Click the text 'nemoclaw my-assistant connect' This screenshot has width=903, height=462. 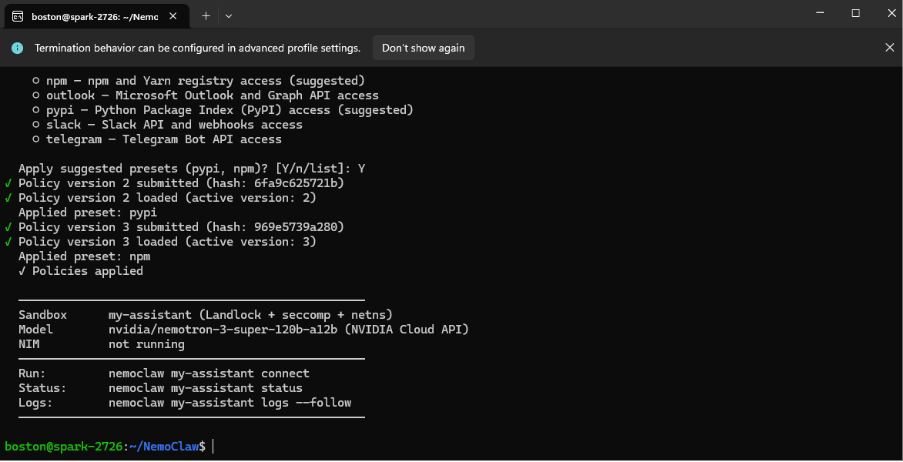209,373
